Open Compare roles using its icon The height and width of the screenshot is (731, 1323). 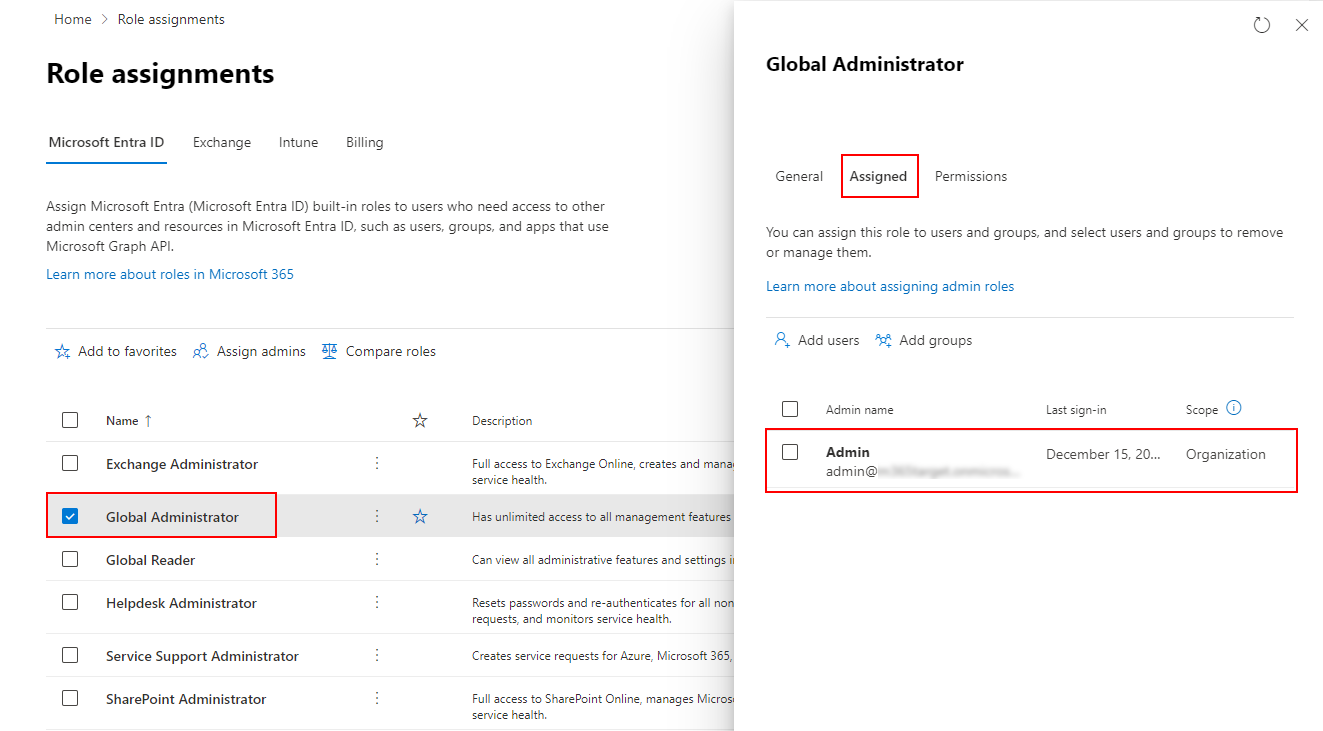[329, 351]
